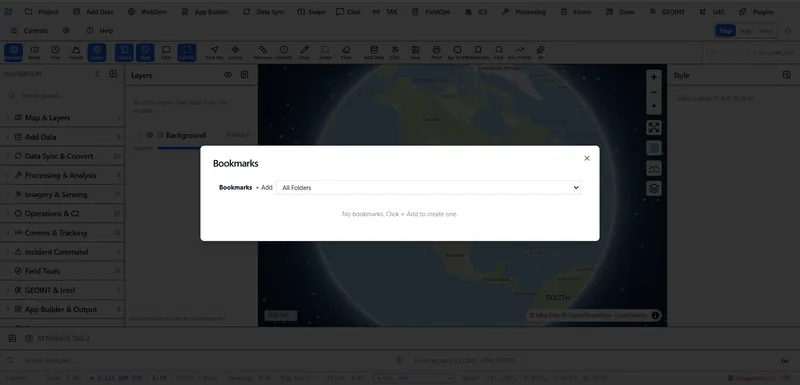Open the Data Sync menu
The image size is (800, 385).
(x=264, y=12)
